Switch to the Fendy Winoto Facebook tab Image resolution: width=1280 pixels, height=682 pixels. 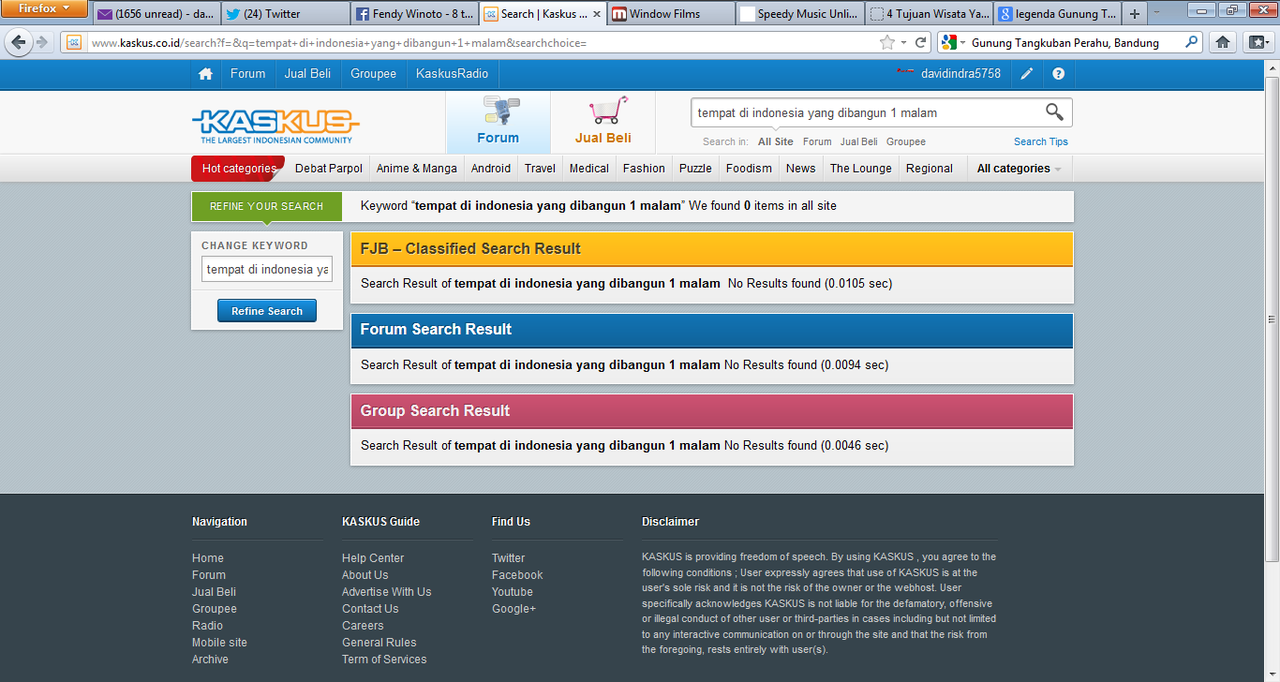click(x=414, y=14)
